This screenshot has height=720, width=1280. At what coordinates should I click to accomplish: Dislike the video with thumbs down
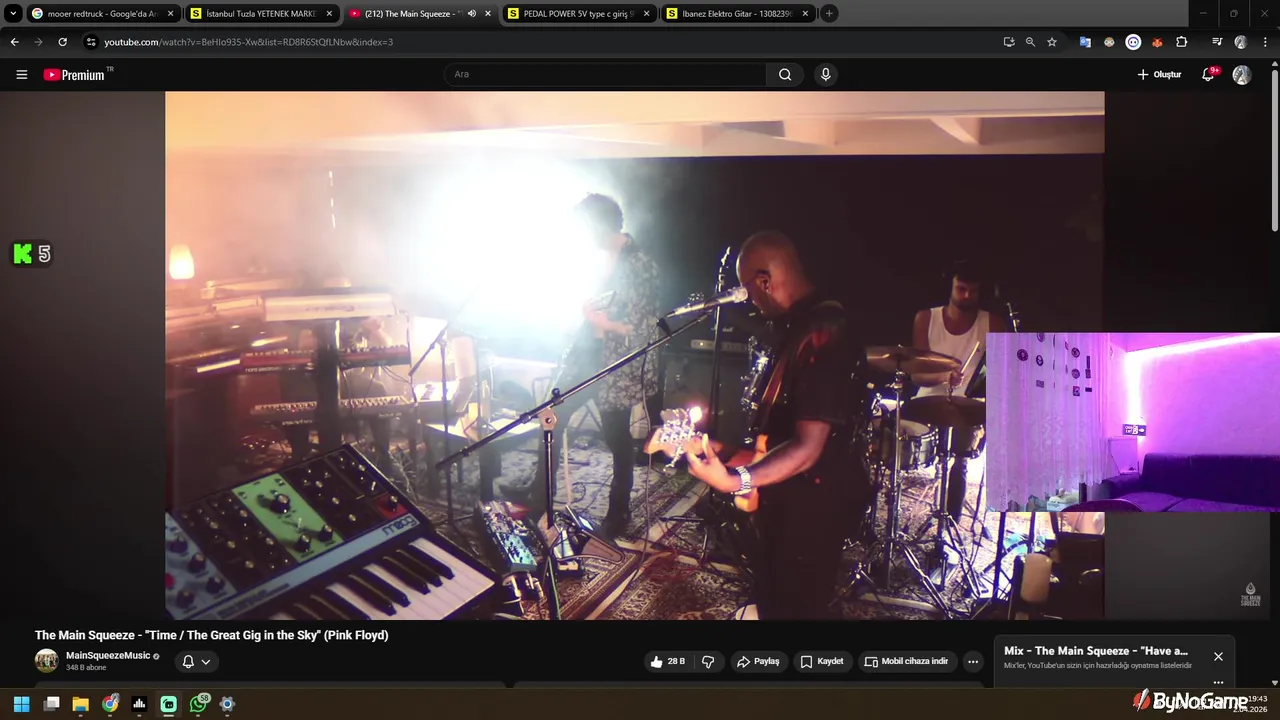pos(708,661)
